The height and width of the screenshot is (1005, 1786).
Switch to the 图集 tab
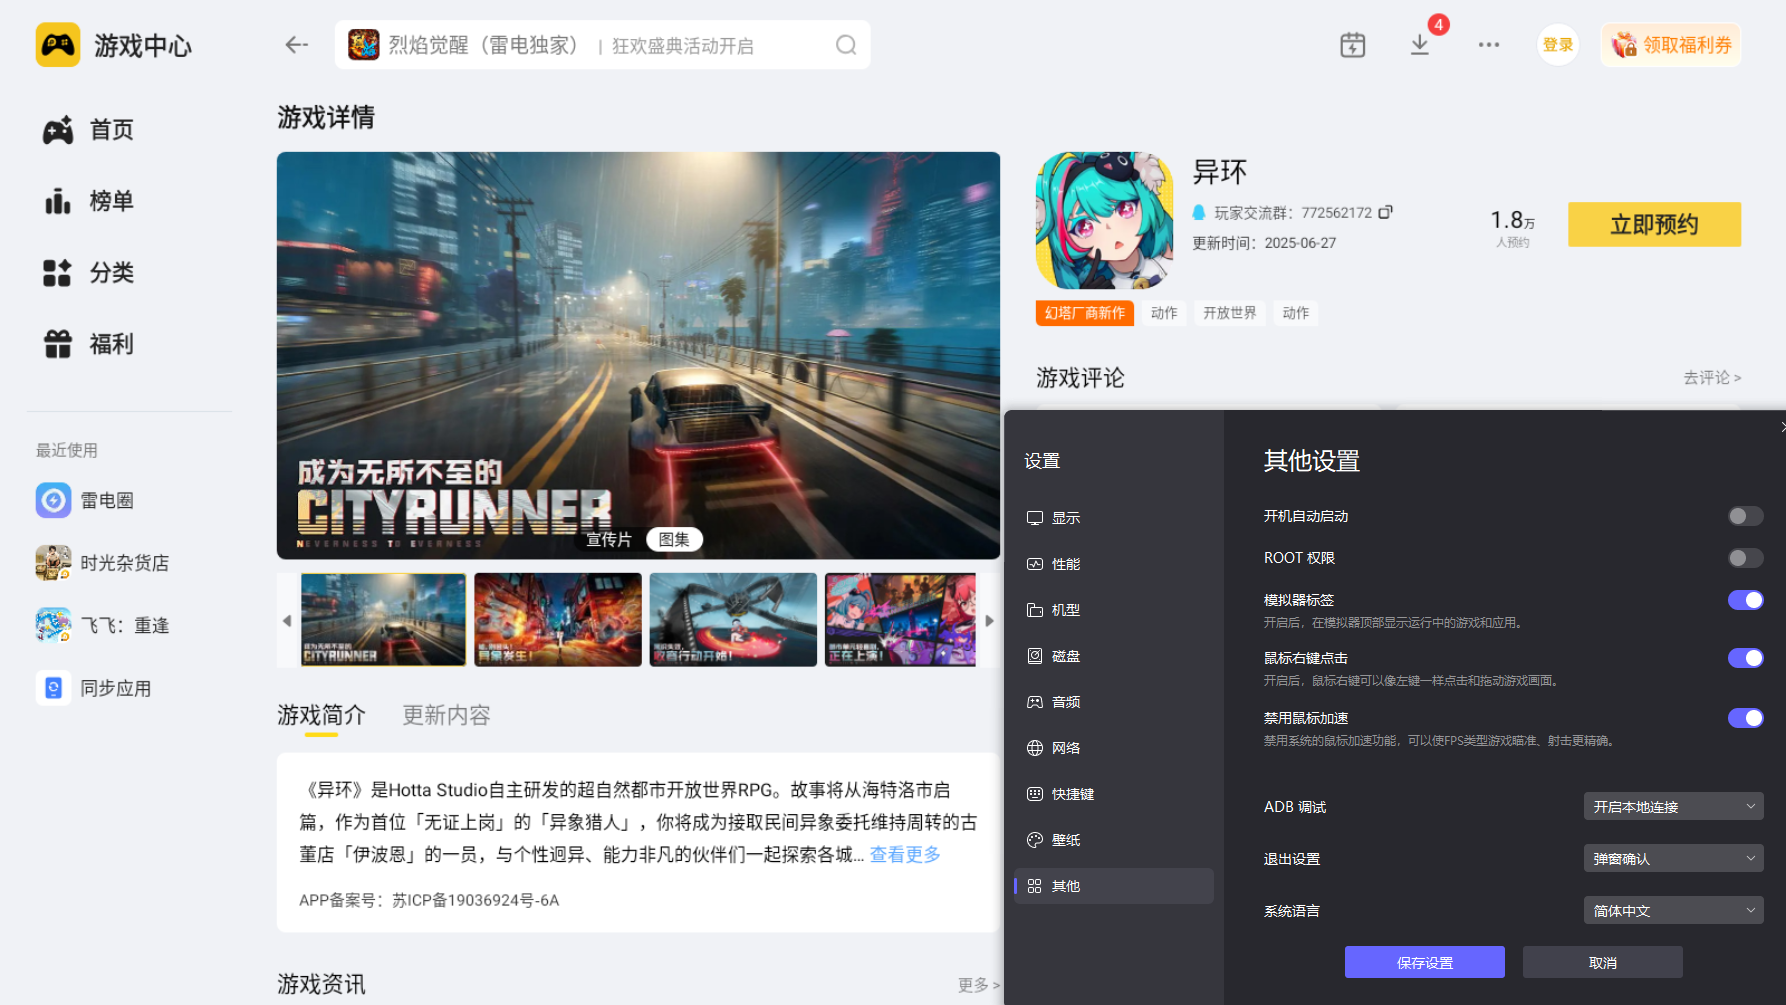676,539
